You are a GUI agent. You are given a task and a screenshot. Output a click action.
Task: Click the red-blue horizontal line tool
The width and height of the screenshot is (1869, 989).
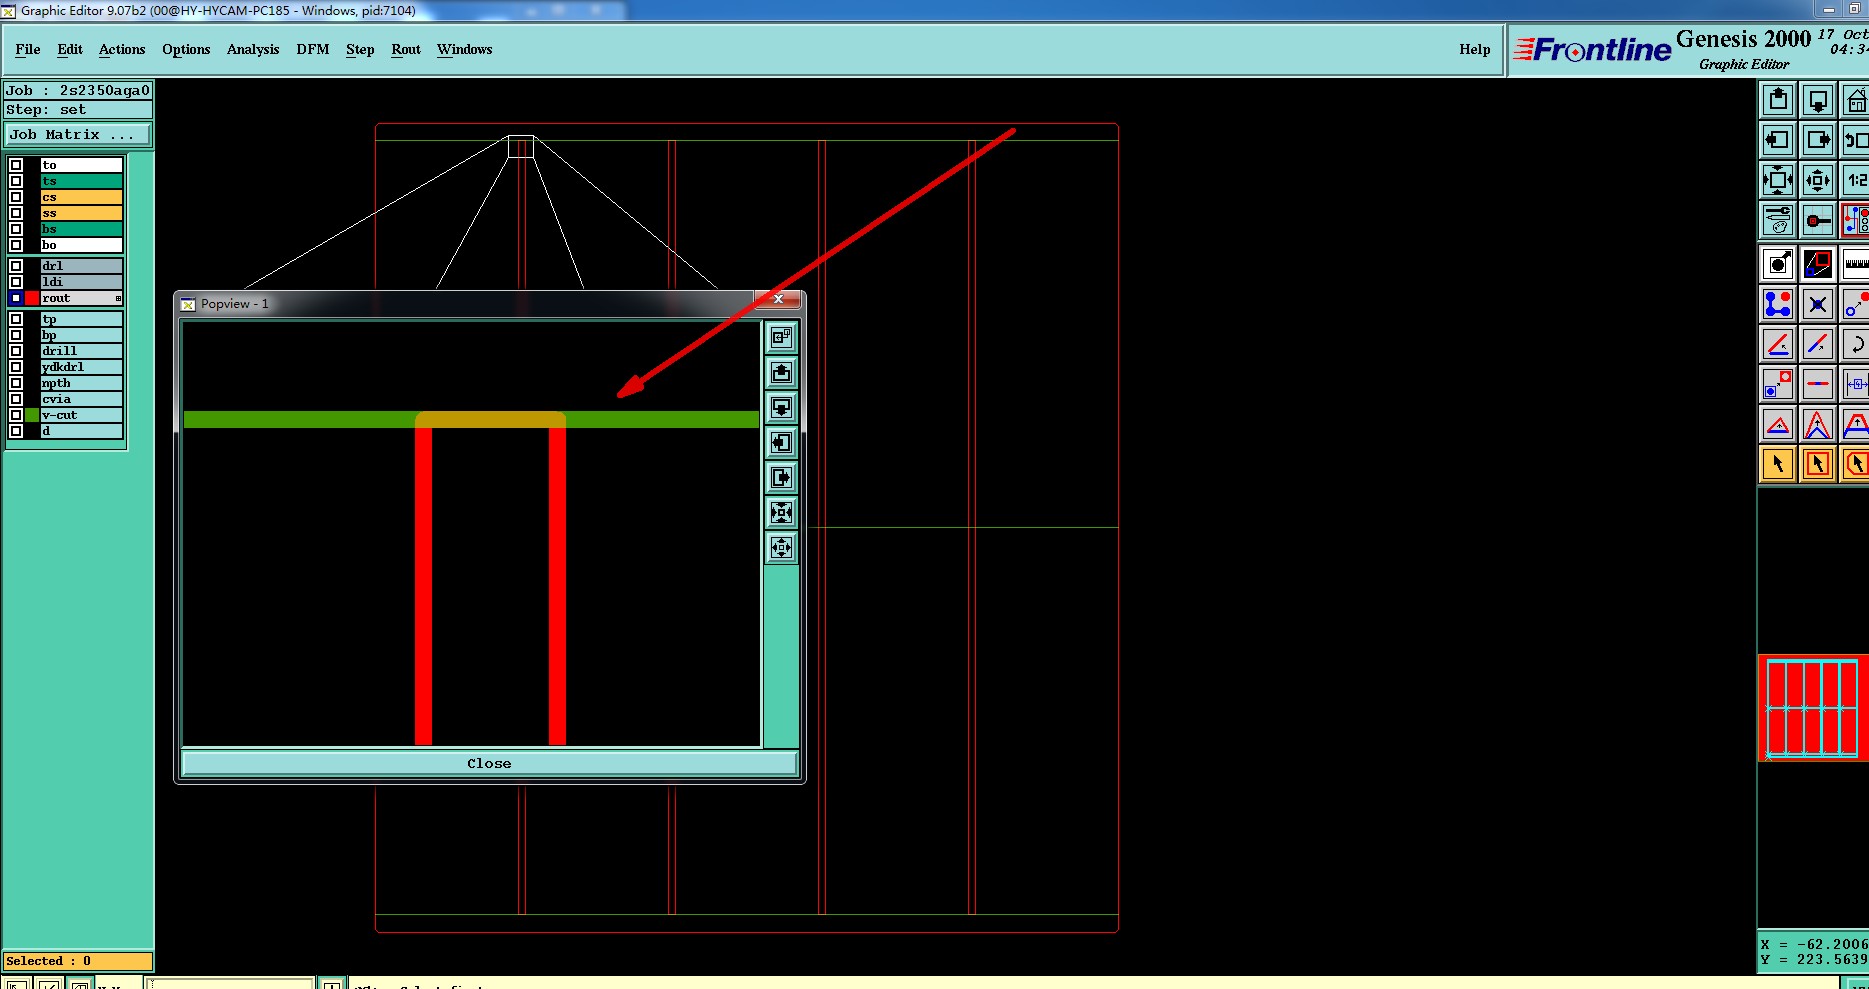[x=1818, y=384]
